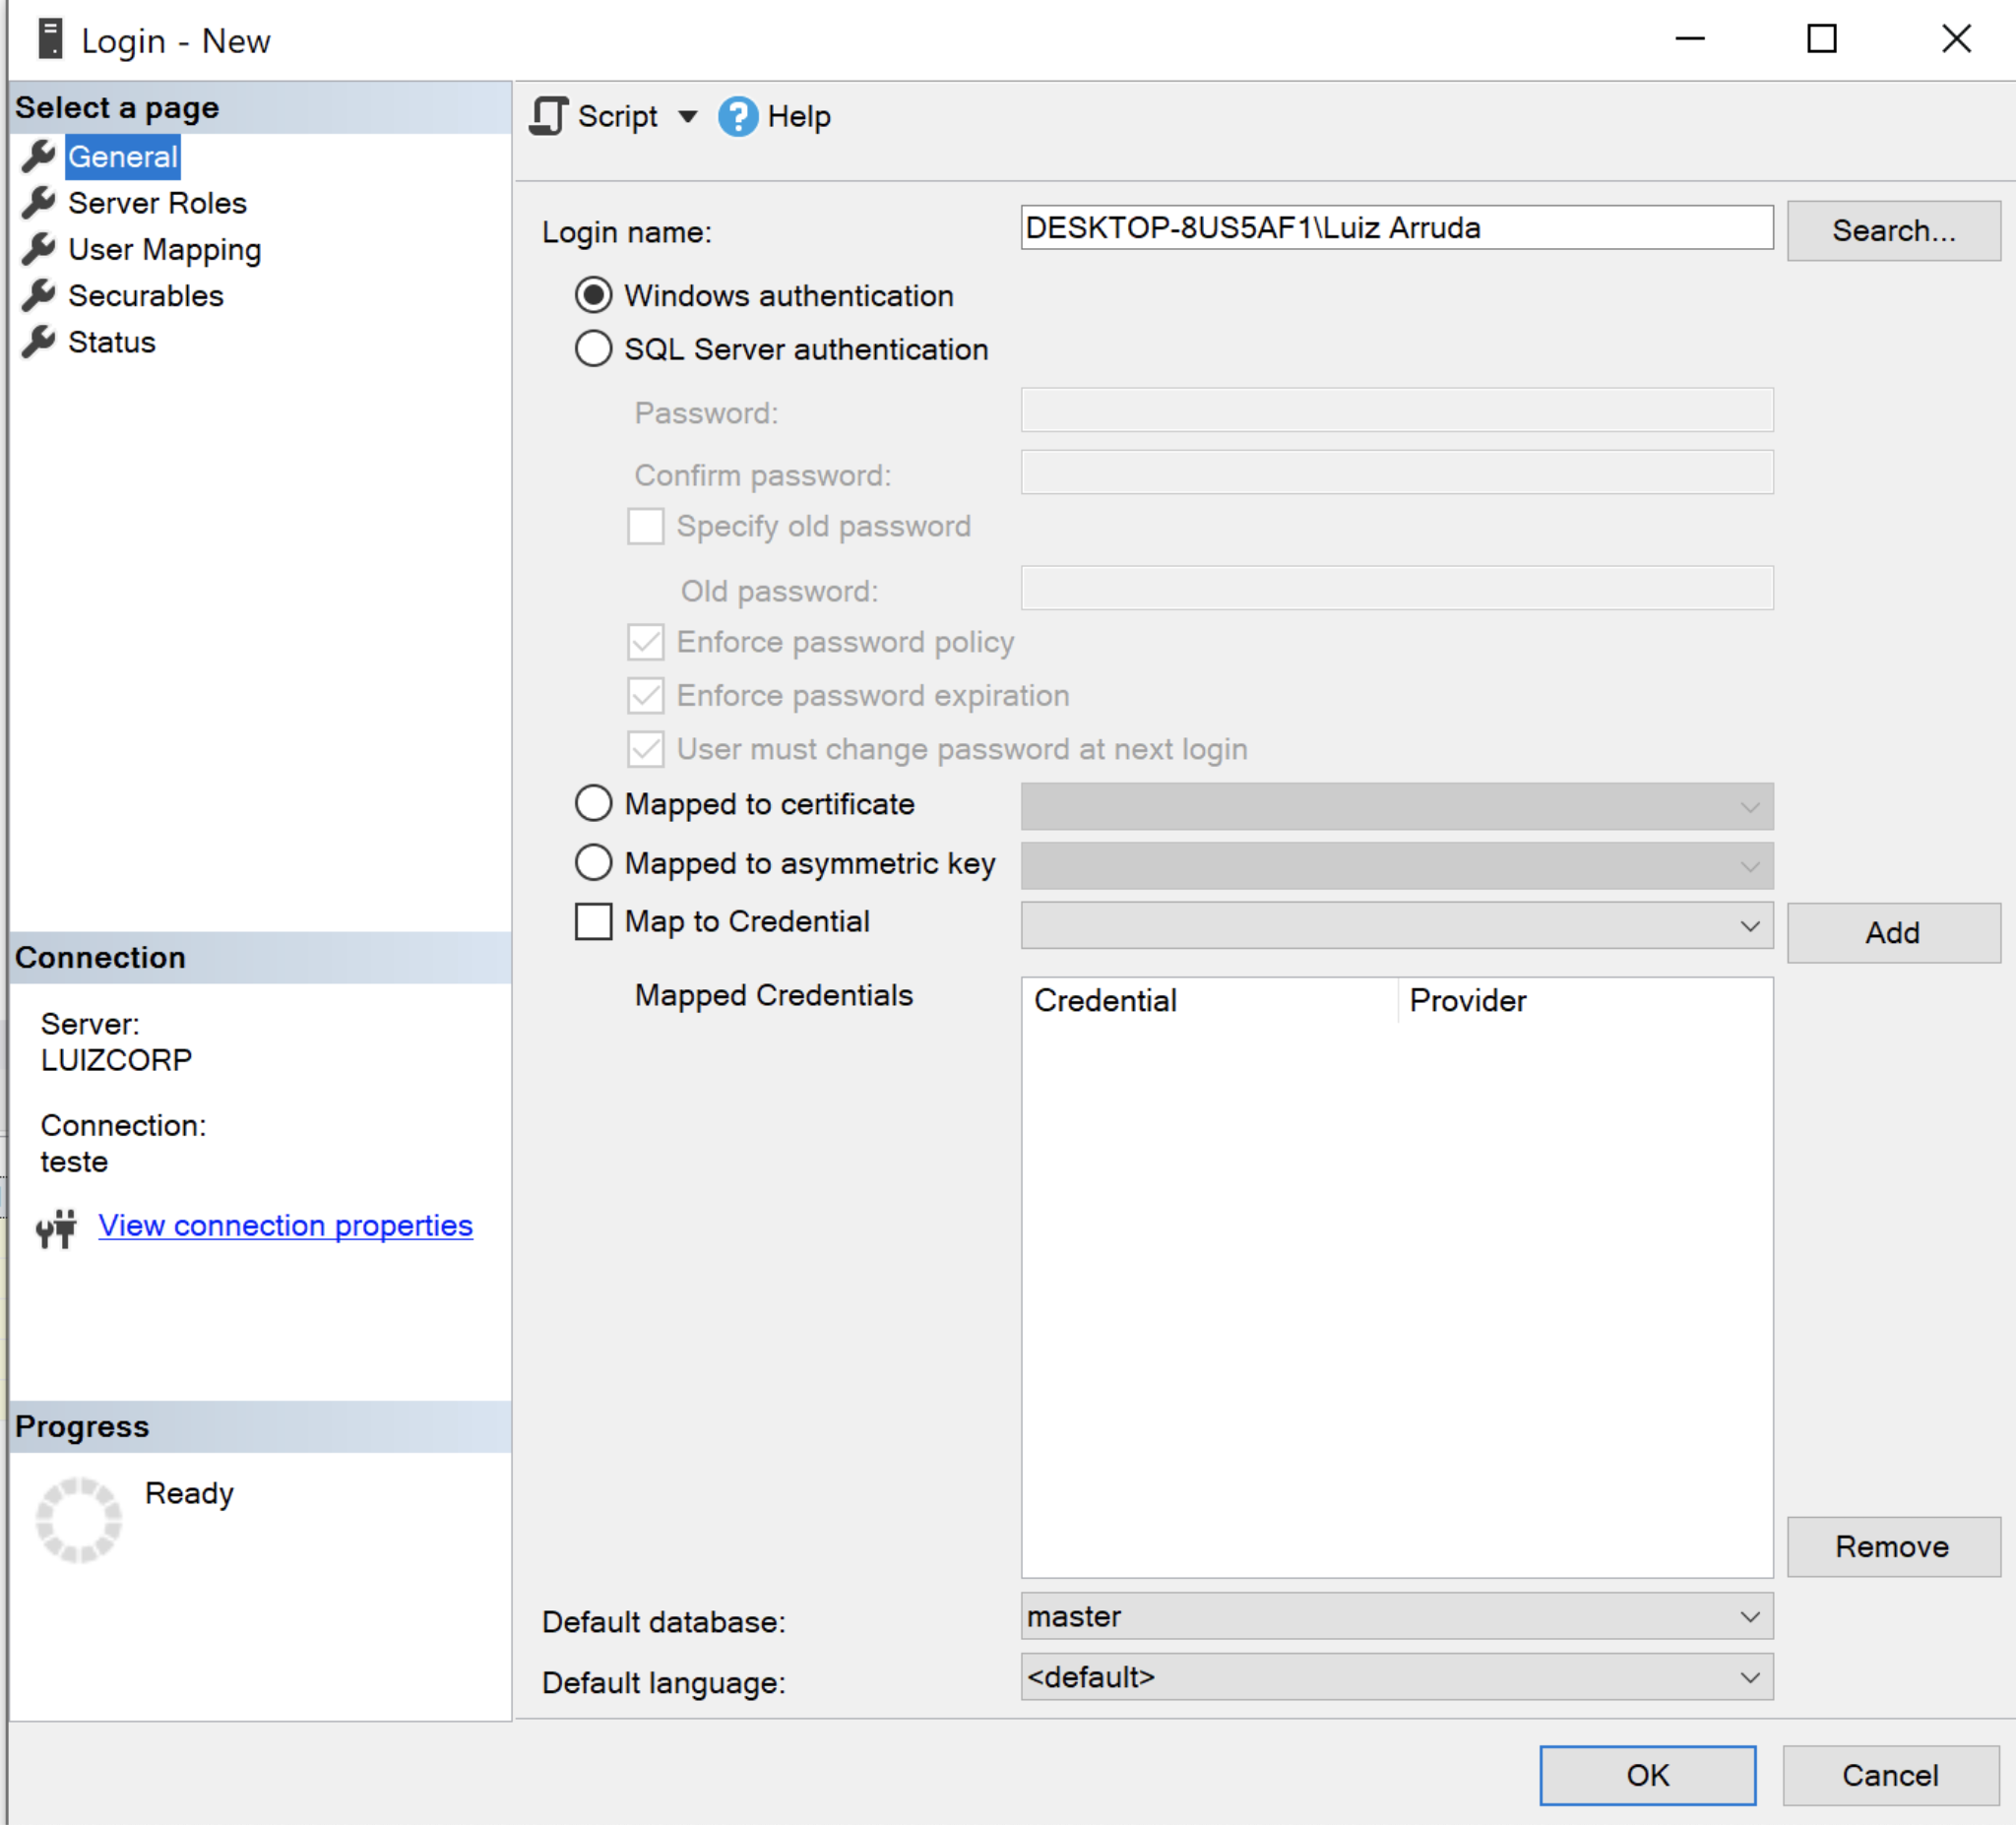The image size is (2016, 1825).
Task: Click the connection plug icon
Action: pyautogui.click(x=57, y=1228)
